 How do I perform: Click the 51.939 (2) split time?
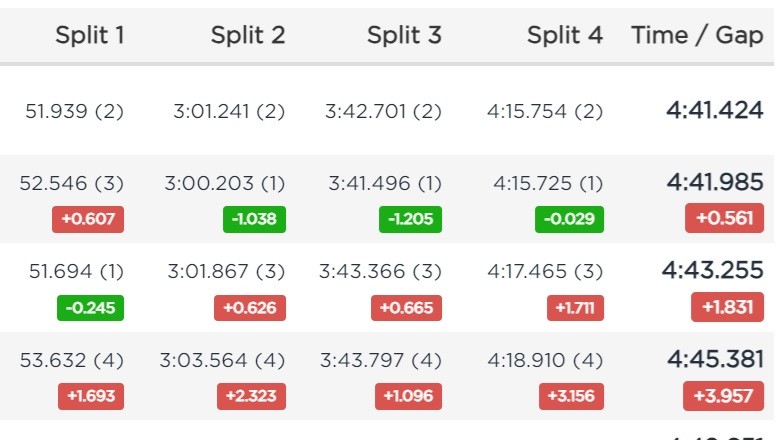74,111
